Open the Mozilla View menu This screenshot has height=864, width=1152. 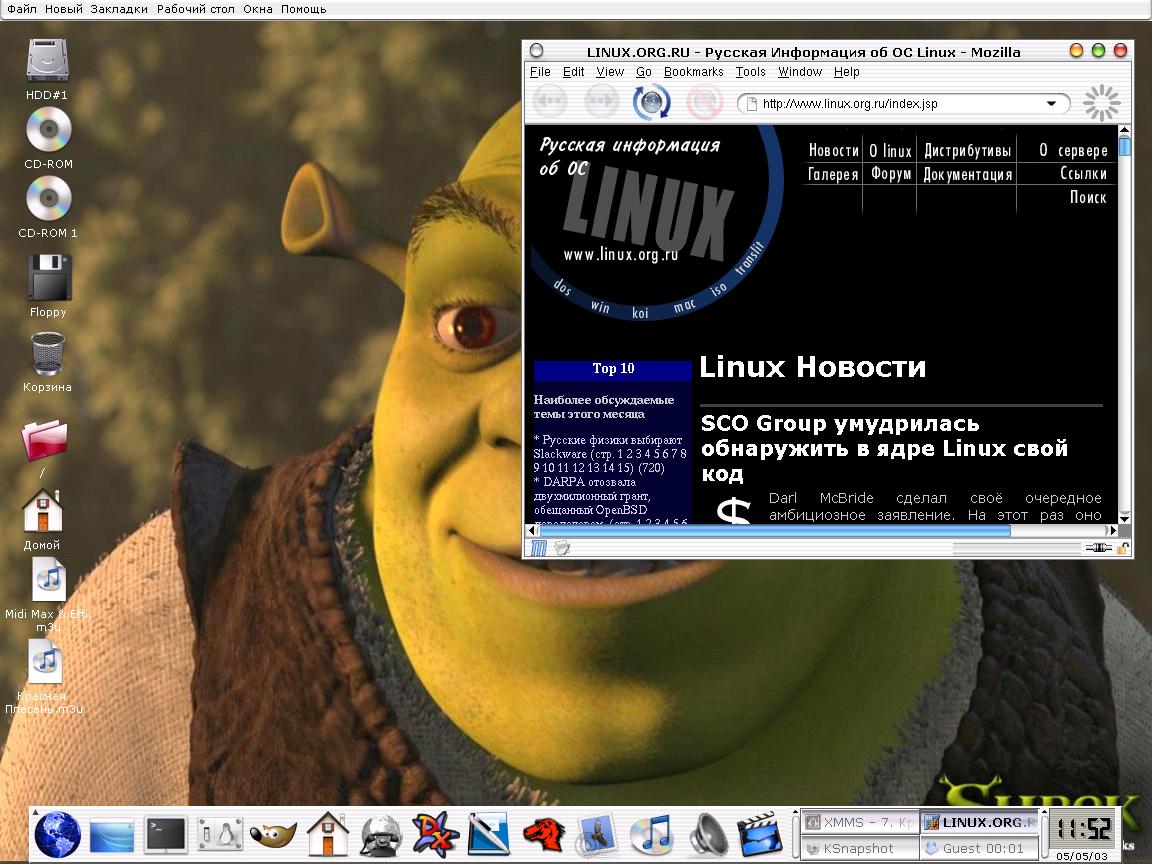610,71
